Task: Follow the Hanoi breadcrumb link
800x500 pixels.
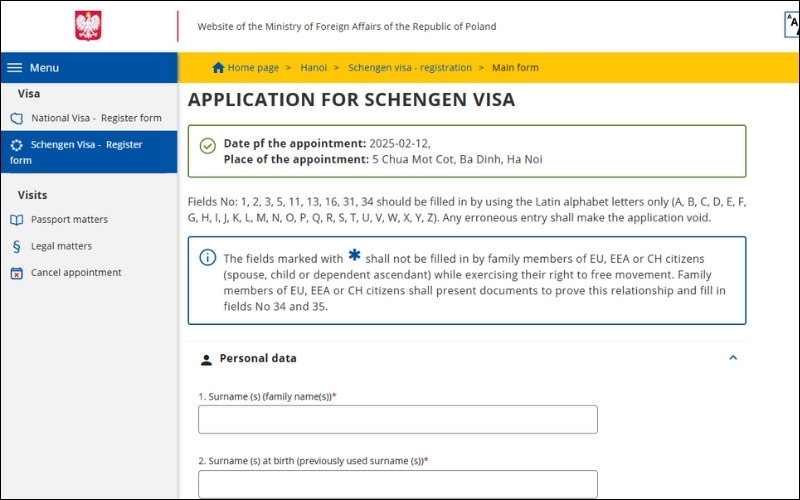Action: 316,68
